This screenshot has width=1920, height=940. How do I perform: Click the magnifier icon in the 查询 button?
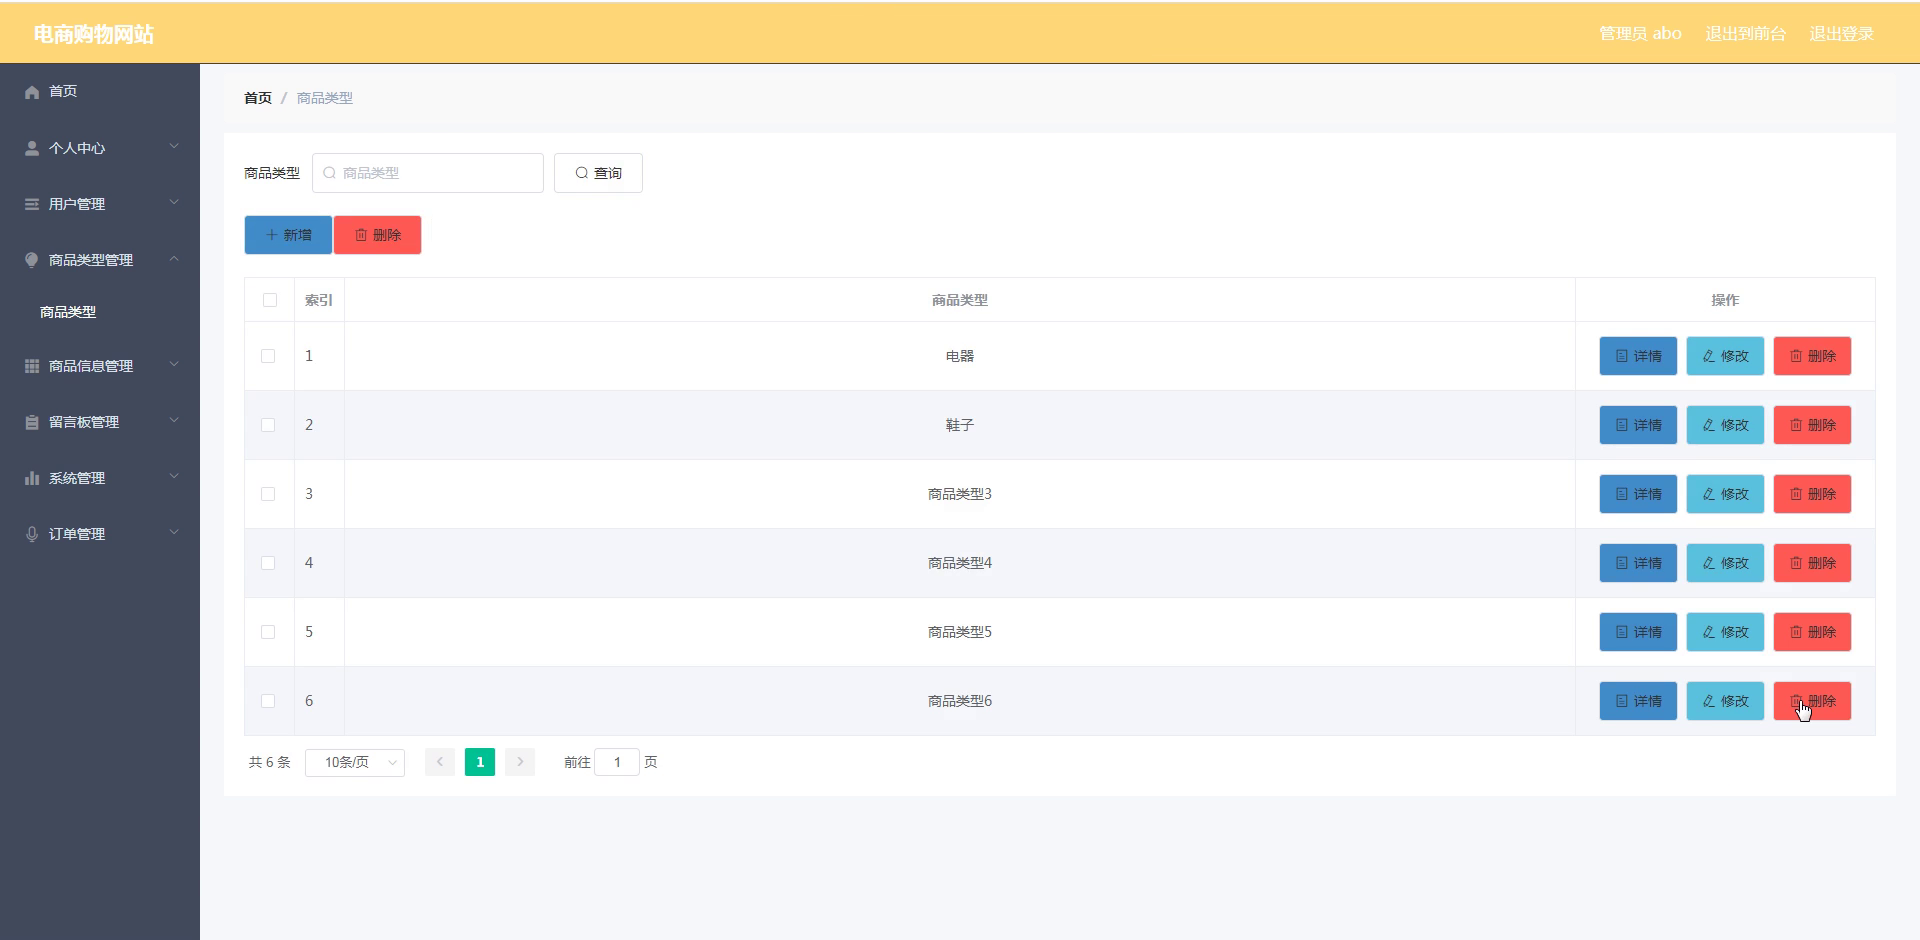[x=582, y=173]
